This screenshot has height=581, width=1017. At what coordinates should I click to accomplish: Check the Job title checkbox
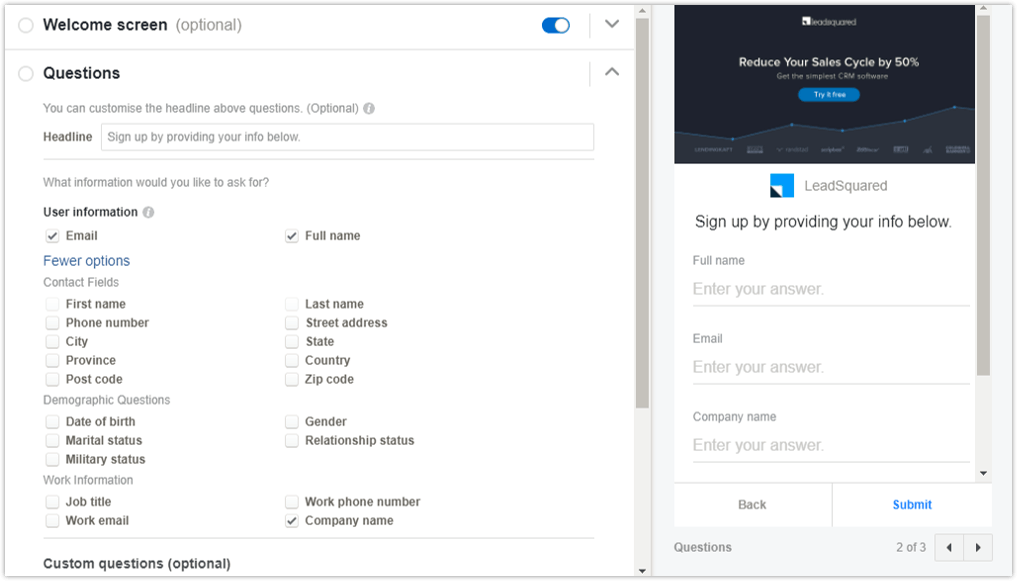coord(52,502)
